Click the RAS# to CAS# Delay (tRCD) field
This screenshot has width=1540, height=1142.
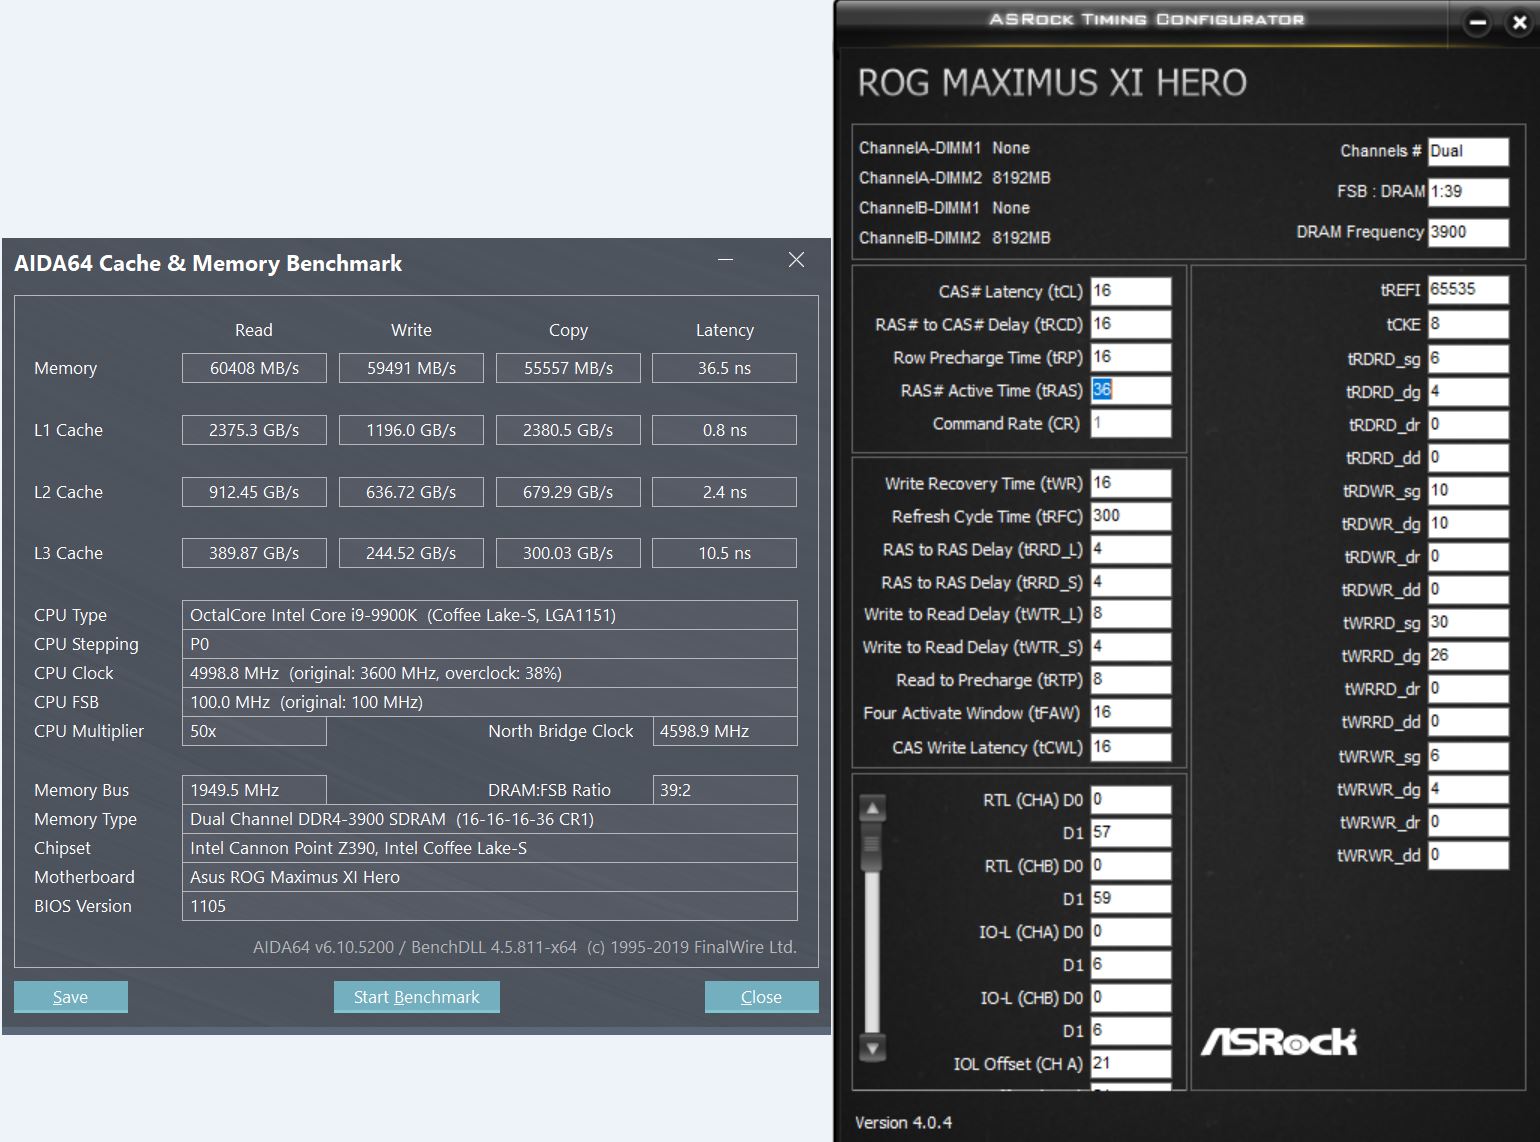click(1130, 324)
